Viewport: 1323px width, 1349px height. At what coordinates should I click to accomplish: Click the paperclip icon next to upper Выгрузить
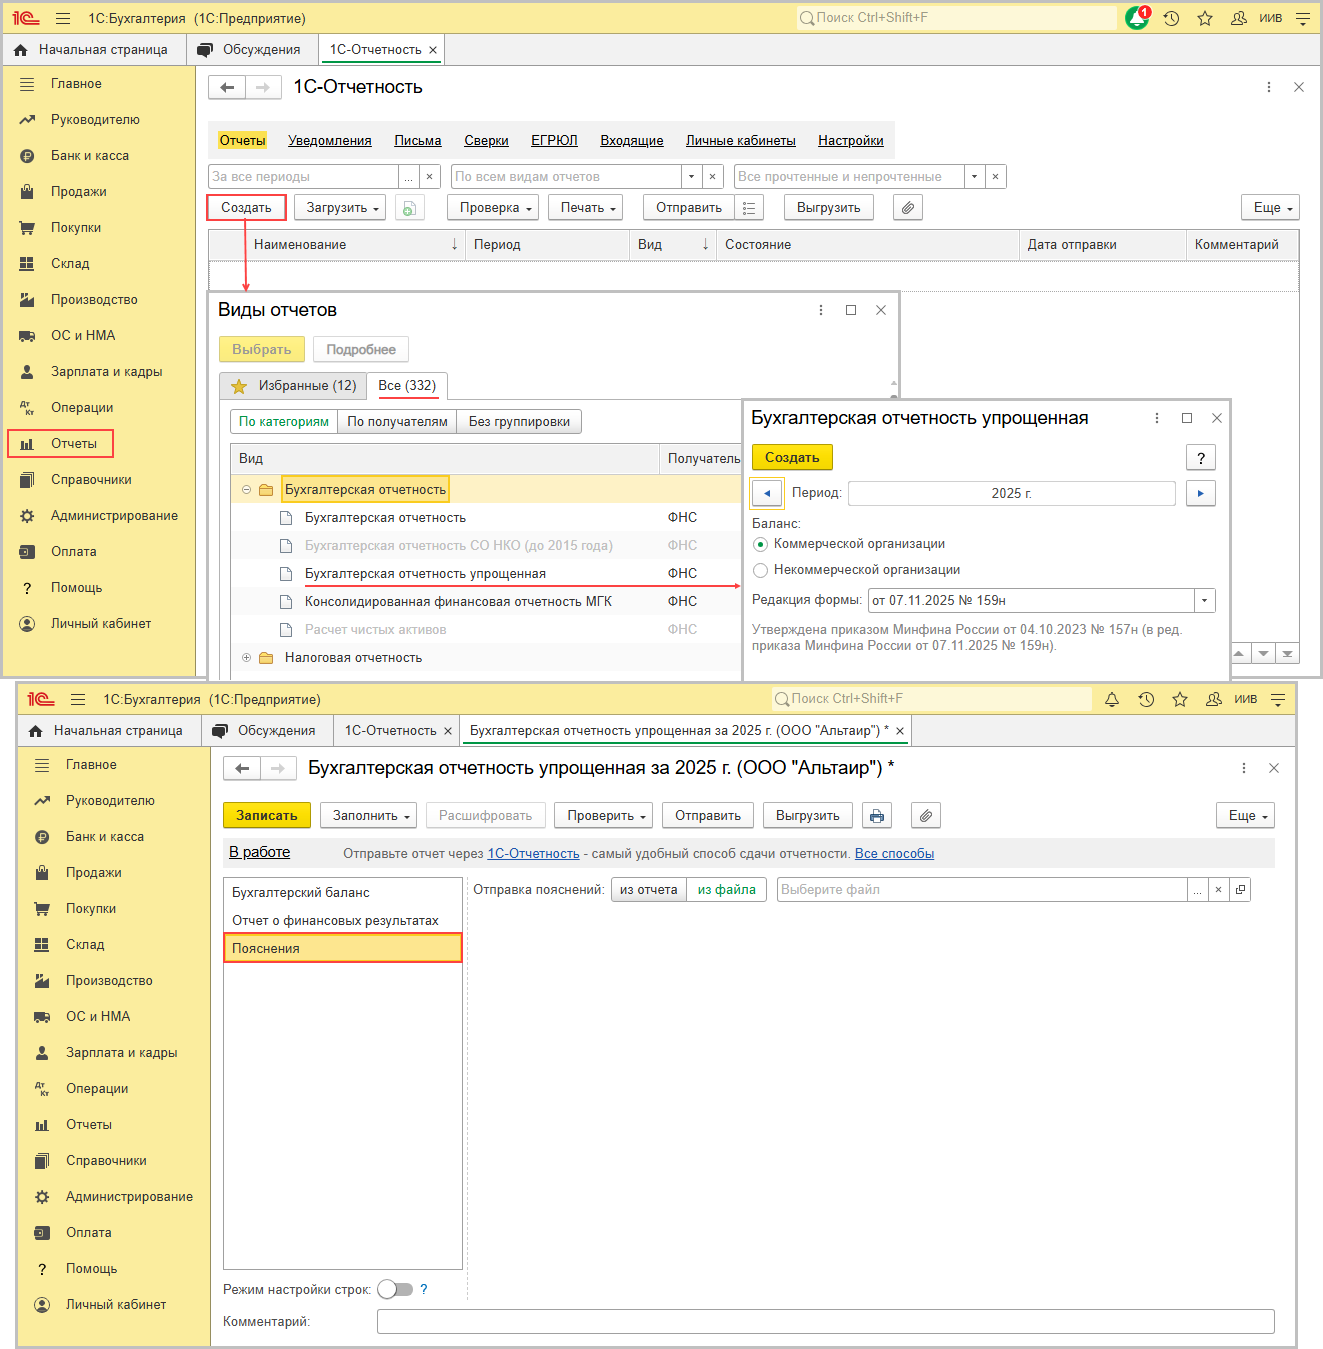(907, 207)
